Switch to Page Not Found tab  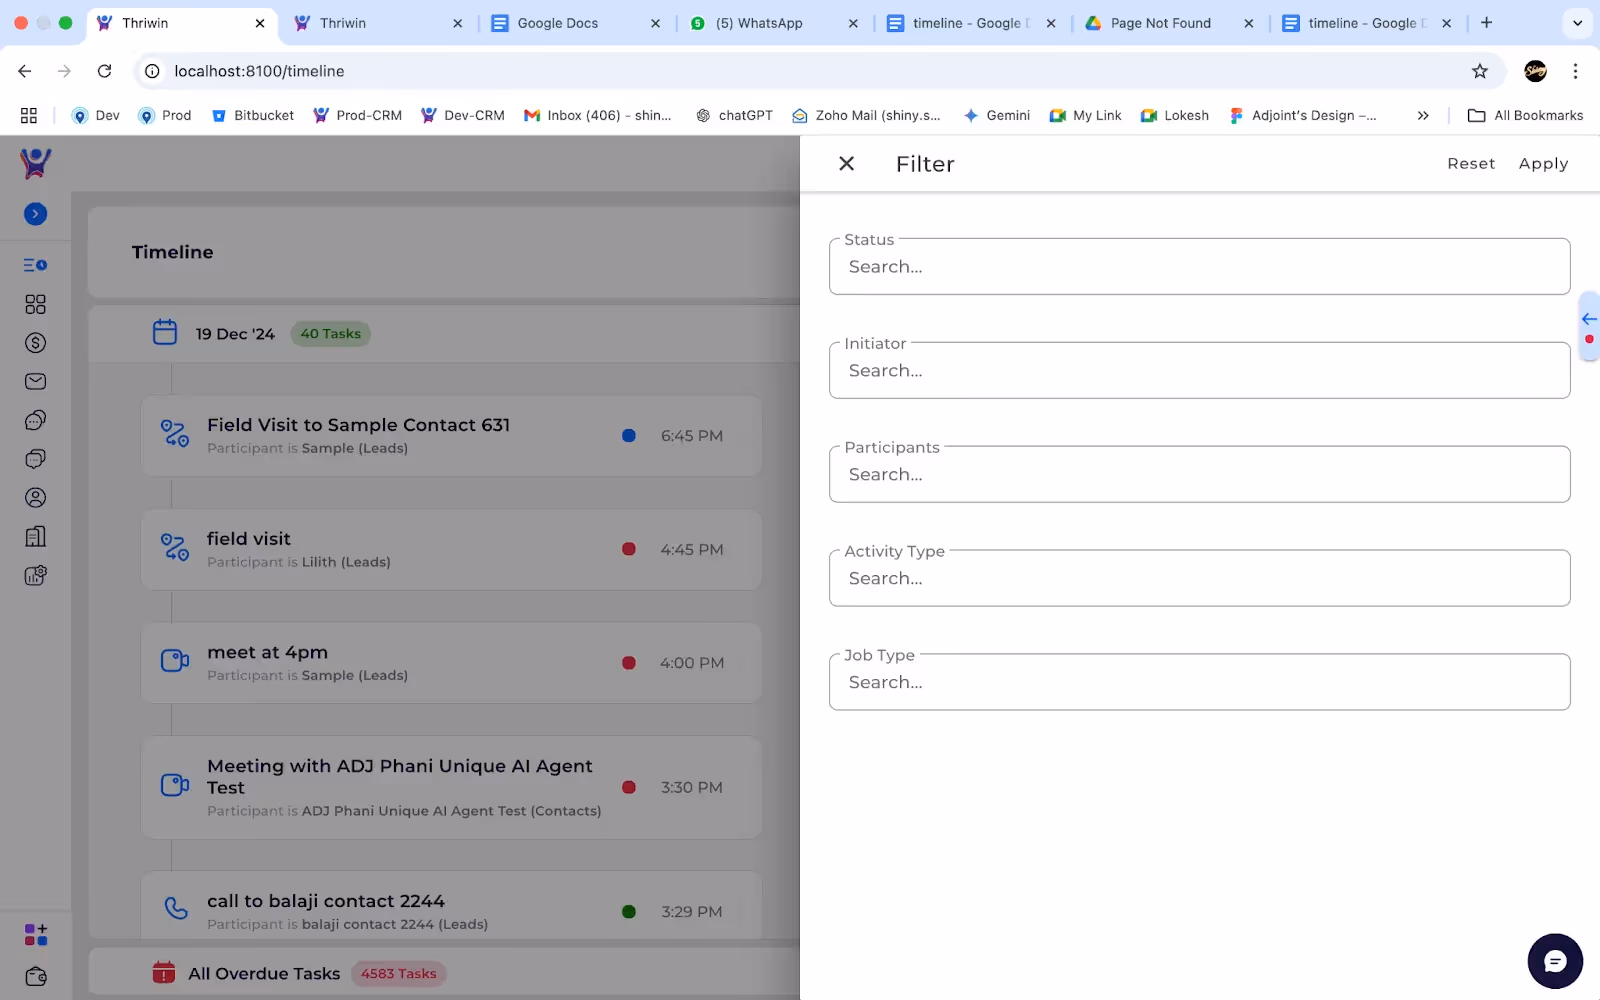[1169, 23]
